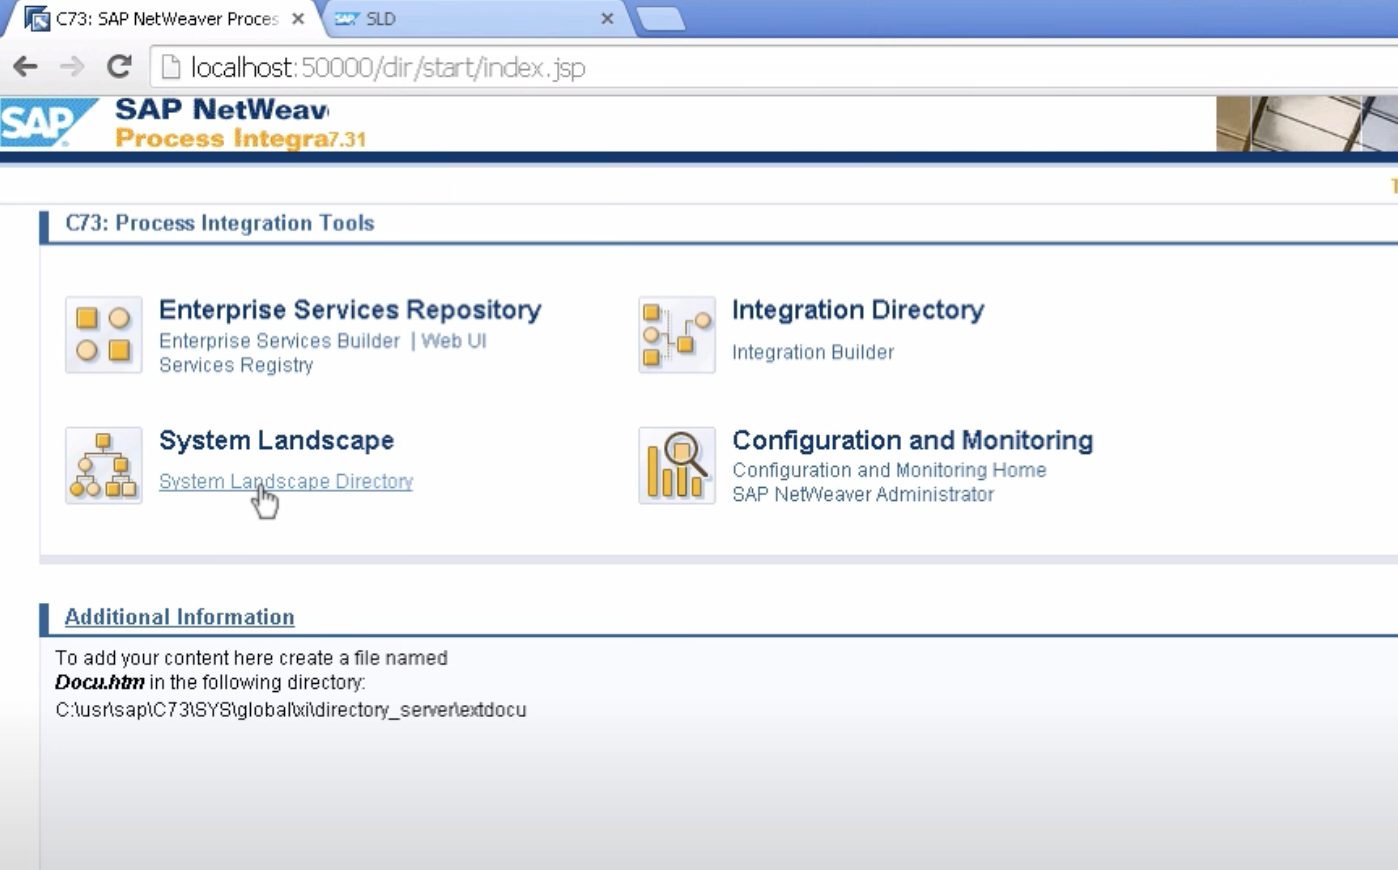Open Integration Builder link
The width and height of the screenshot is (1398, 870).
pos(813,352)
